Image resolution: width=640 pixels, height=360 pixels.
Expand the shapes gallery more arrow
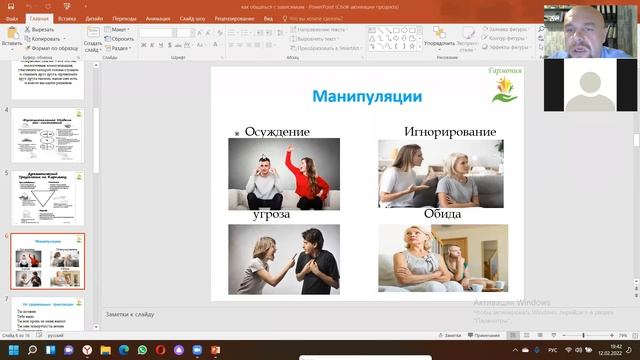click(420, 47)
